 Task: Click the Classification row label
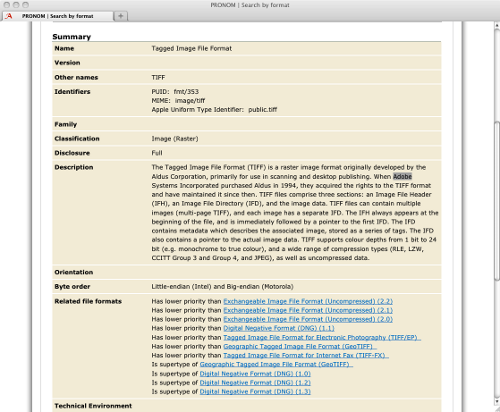click(77, 139)
